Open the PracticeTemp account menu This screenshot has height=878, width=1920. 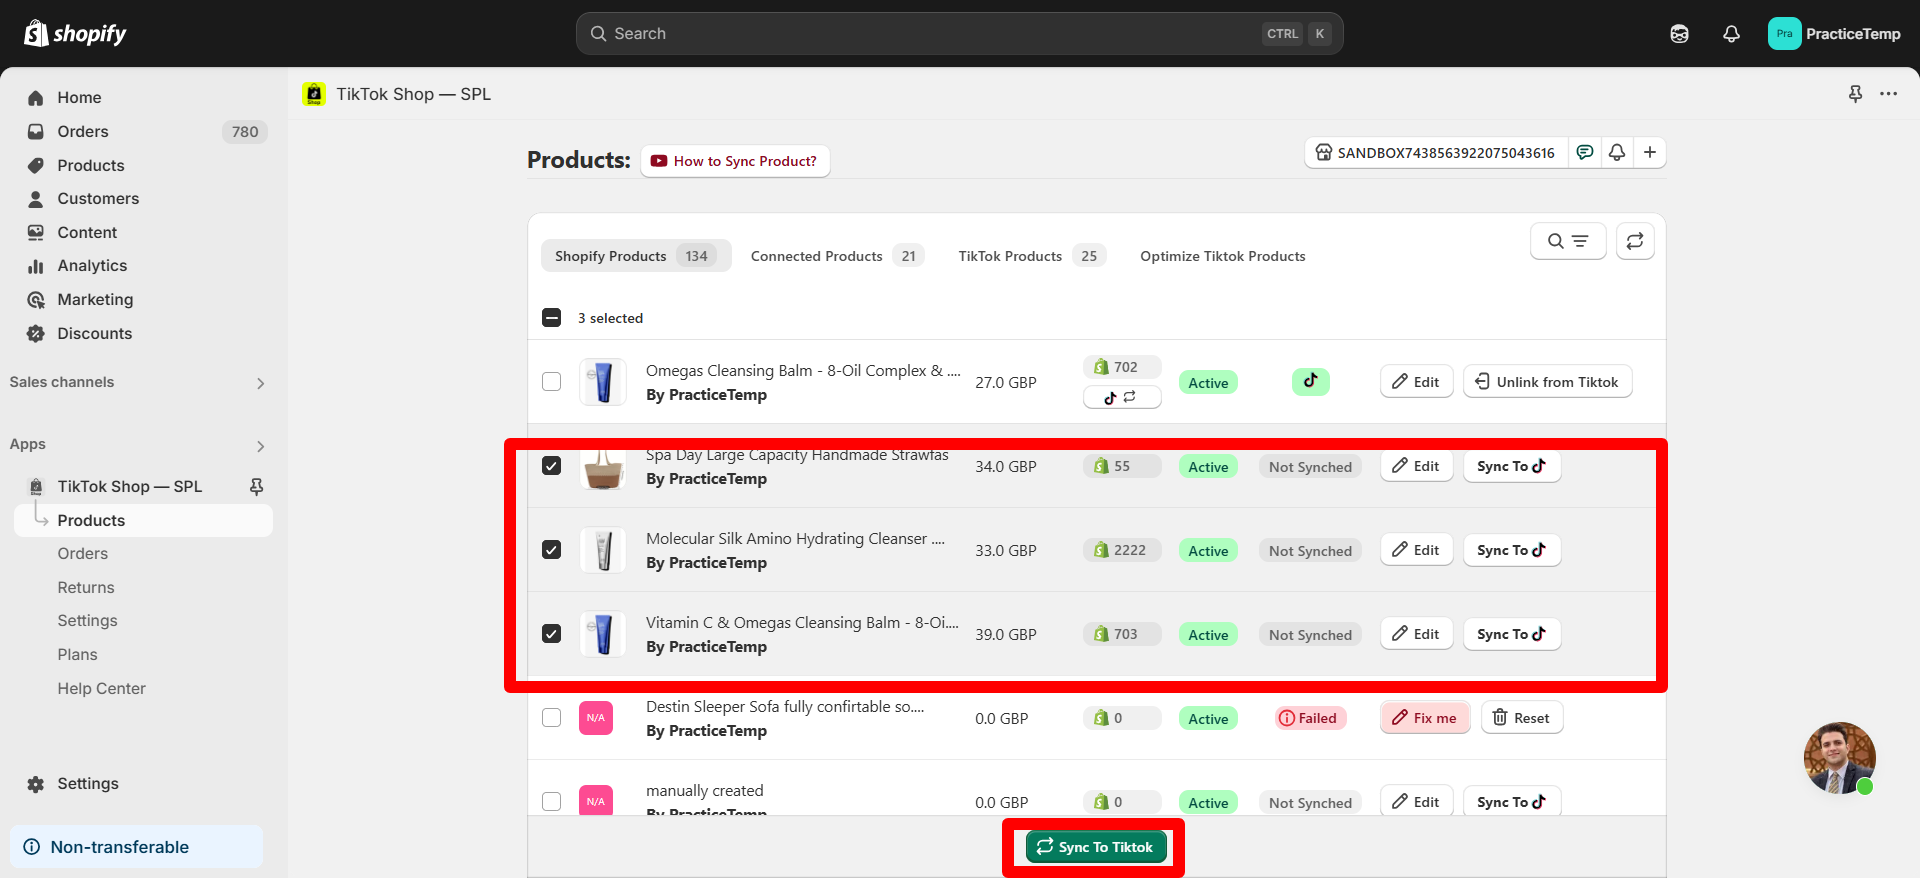click(1834, 34)
